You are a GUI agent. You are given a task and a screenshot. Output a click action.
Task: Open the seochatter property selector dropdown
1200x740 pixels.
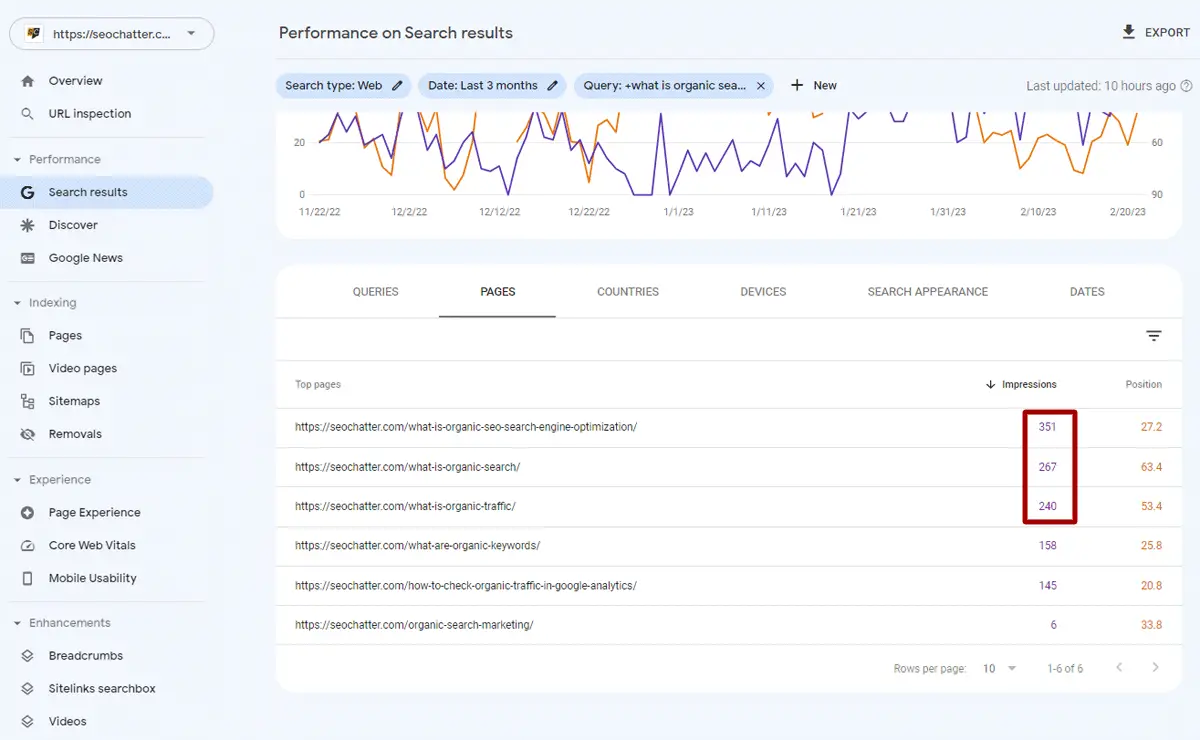(x=111, y=33)
